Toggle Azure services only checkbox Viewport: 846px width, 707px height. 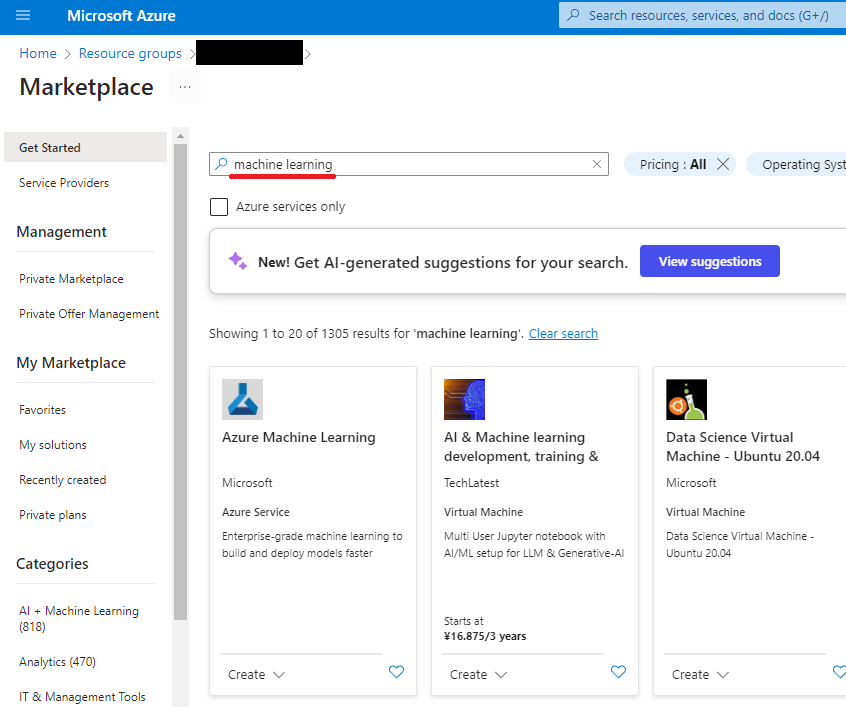point(219,207)
